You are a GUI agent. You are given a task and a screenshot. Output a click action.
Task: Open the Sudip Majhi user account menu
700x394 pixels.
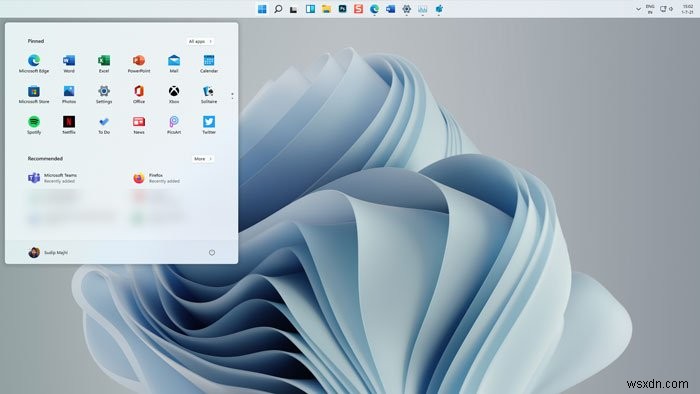(48, 253)
